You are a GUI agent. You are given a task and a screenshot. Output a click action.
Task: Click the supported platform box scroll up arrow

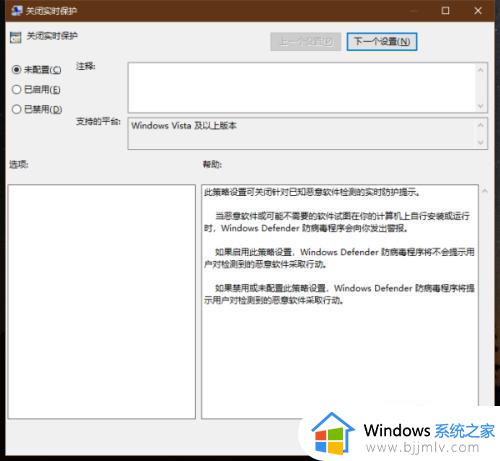coord(481,125)
